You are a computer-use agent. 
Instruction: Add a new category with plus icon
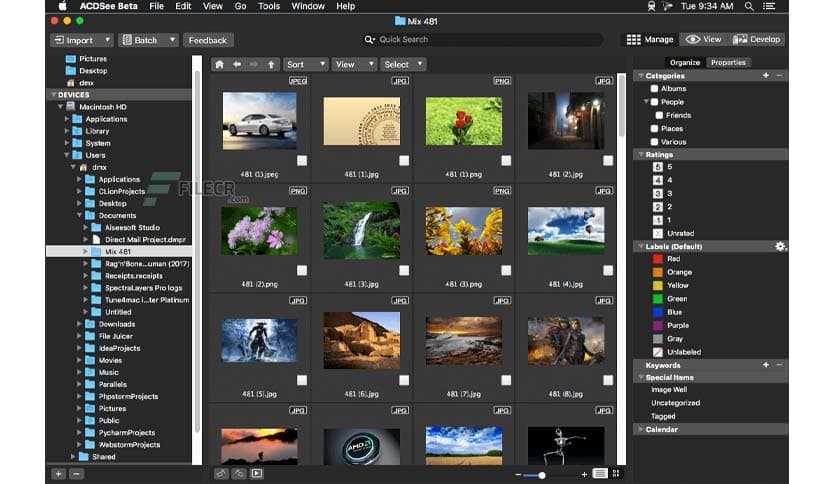point(766,76)
